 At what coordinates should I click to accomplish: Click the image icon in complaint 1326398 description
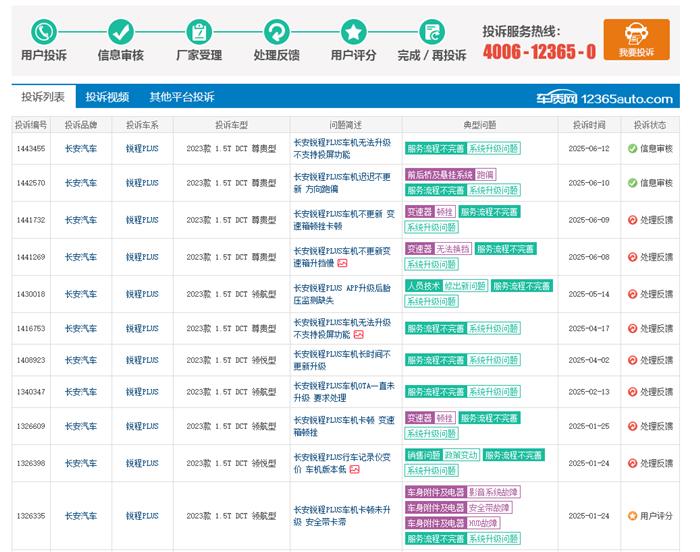coord(354,469)
